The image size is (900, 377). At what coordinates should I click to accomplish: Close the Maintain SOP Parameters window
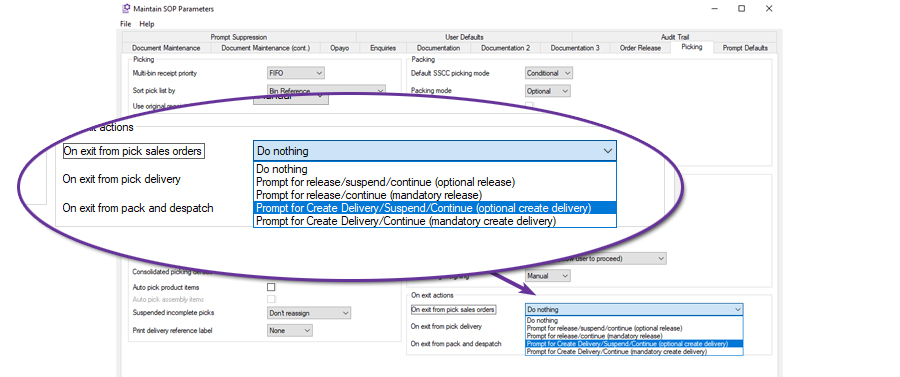click(x=769, y=9)
